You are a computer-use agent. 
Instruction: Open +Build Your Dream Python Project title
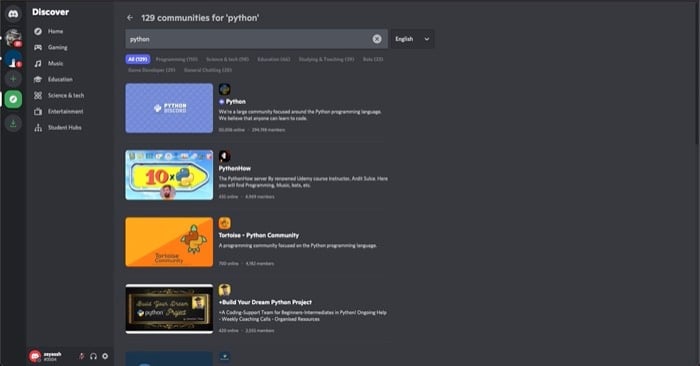pos(265,302)
